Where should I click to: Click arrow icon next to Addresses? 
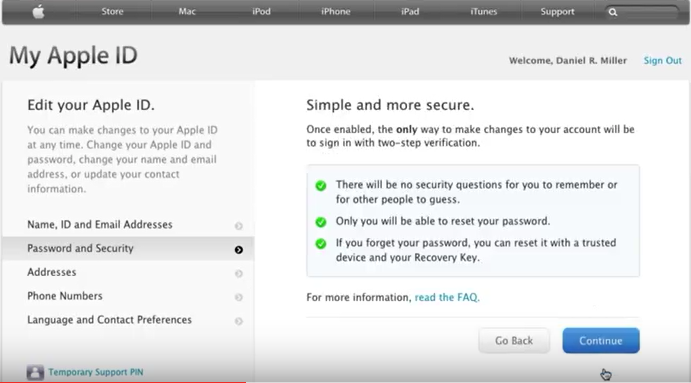click(238, 274)
